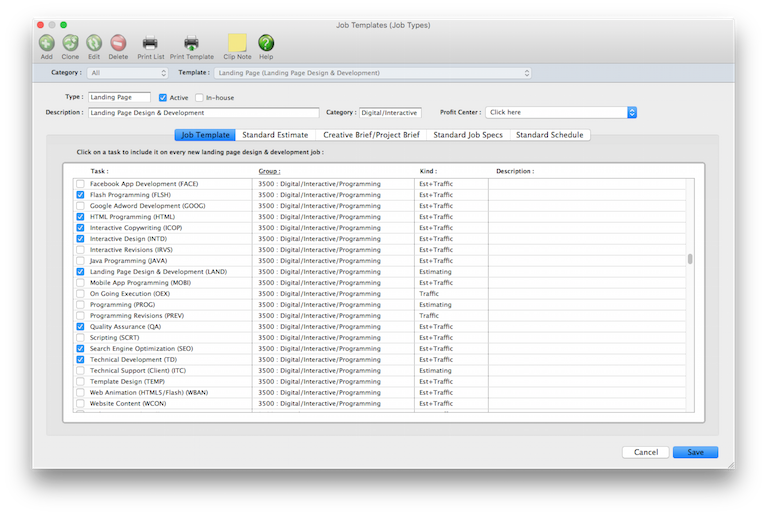
Task: Open the Clip Note sticky icon
Action: (x=237, y=43)
